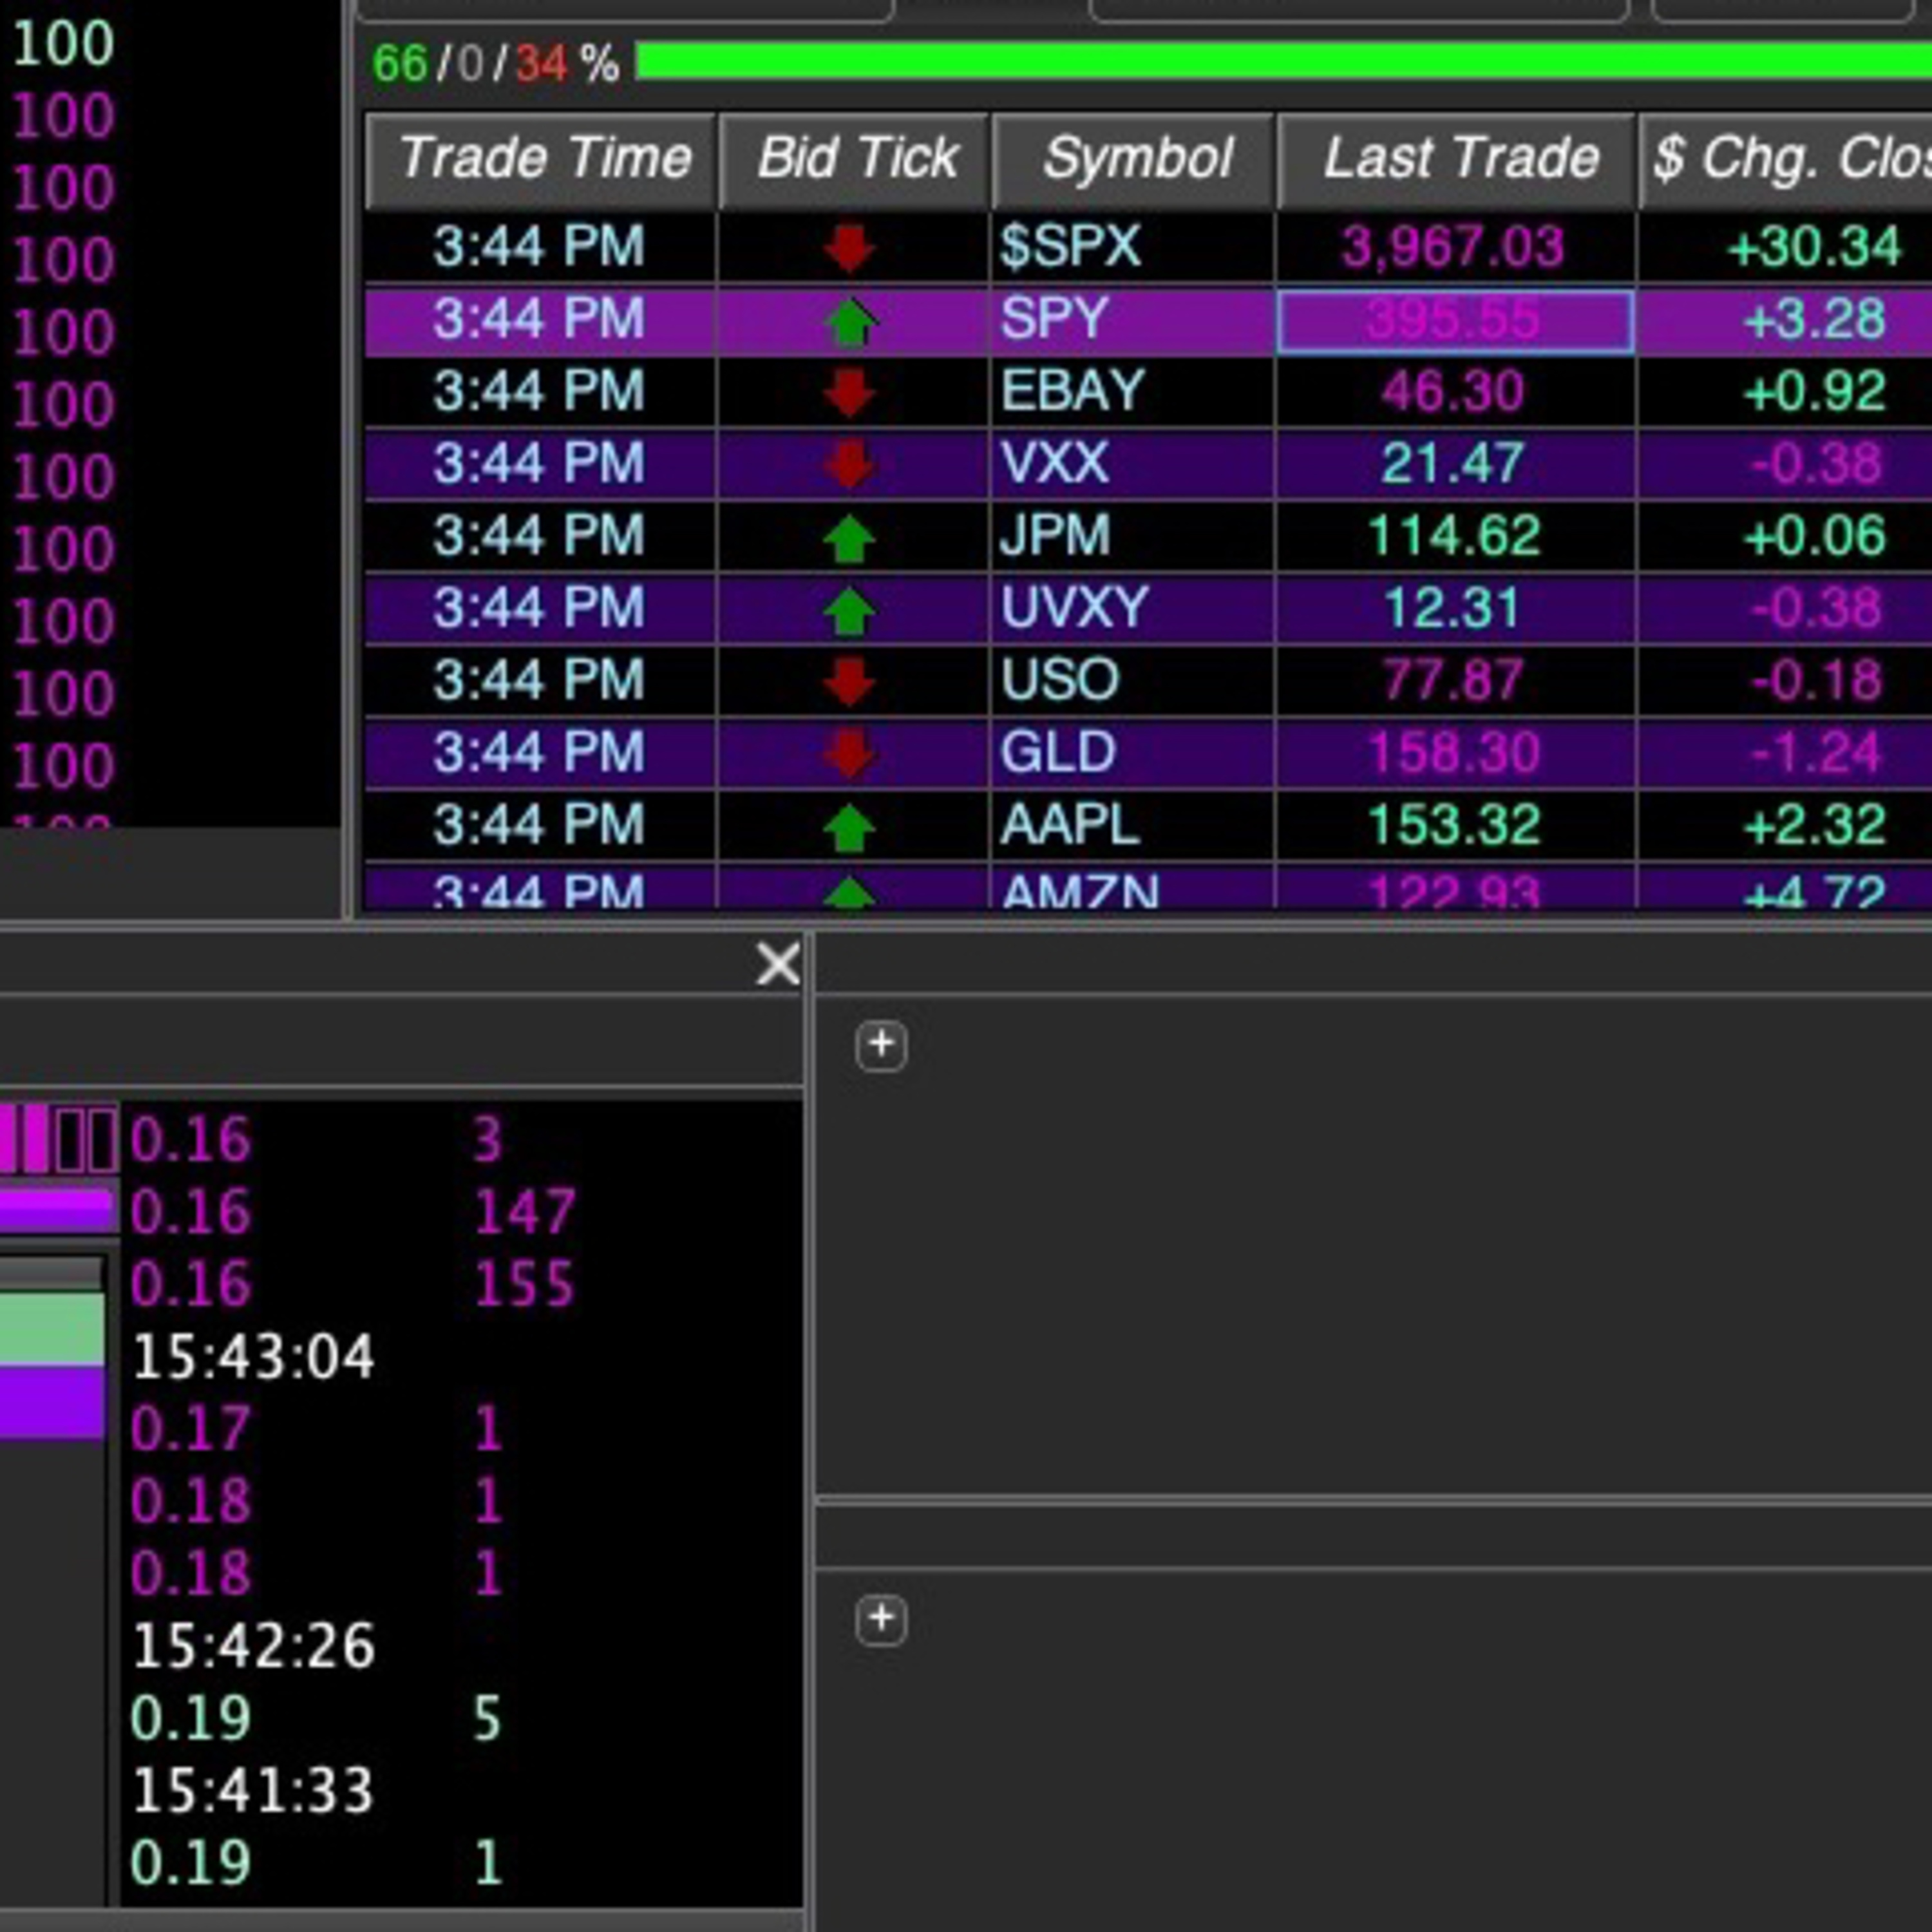Click the highlighted SPY last trade cell 395.55
The width and height of the screenshot is (1932, 1932).
click(x=1456, y=321)
